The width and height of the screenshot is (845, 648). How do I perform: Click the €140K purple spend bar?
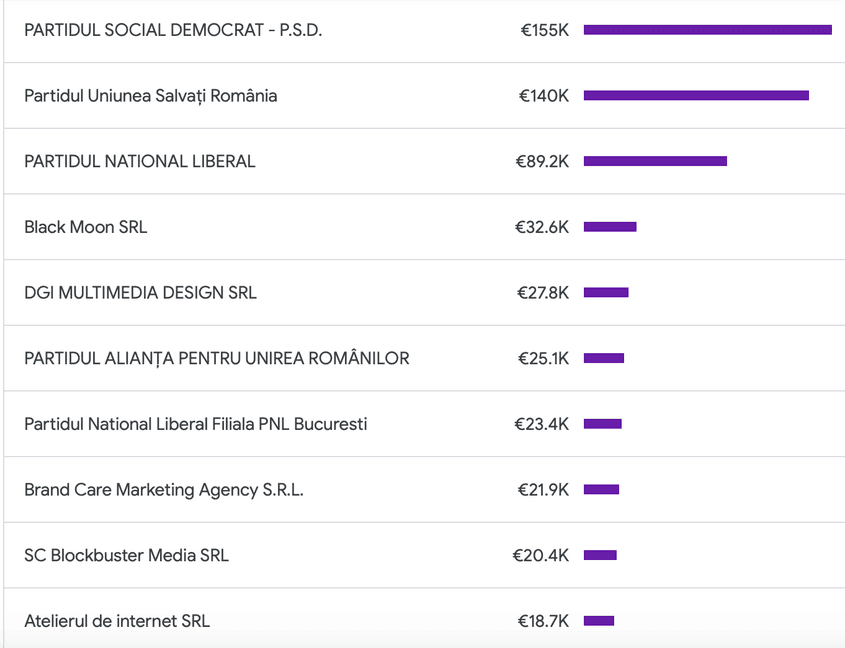[x=696, y=96]
